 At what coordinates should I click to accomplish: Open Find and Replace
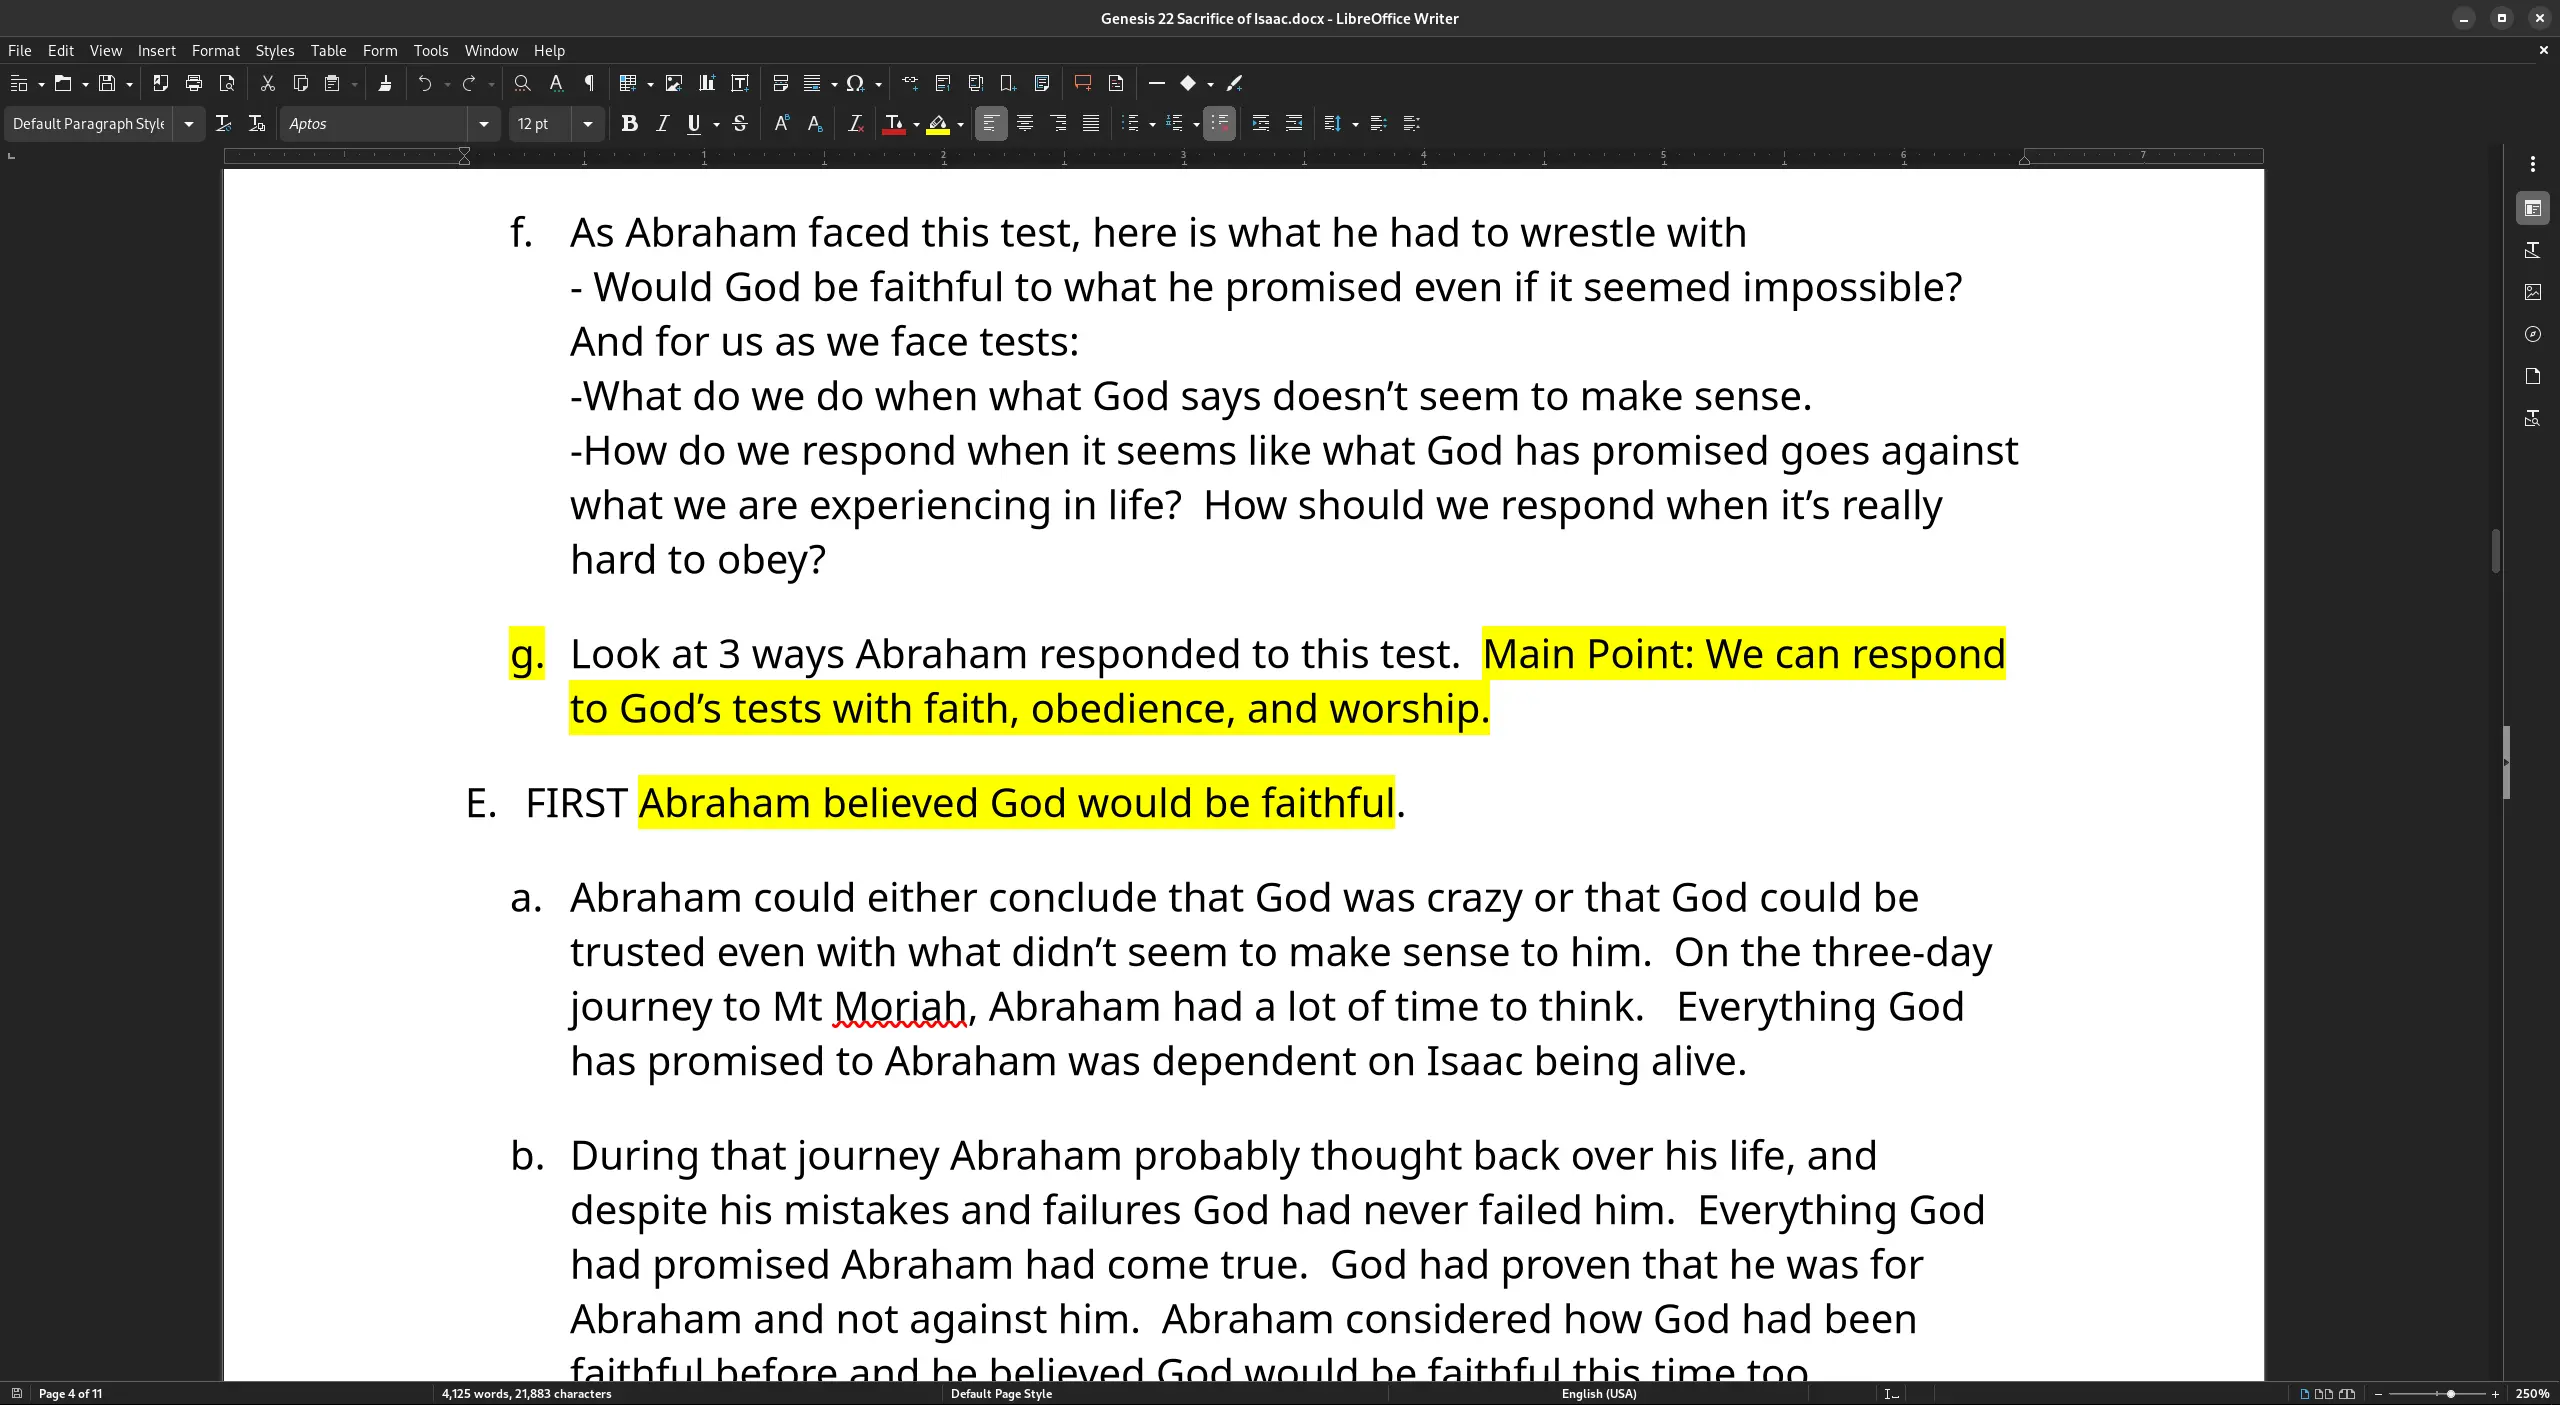coord(522,83)
